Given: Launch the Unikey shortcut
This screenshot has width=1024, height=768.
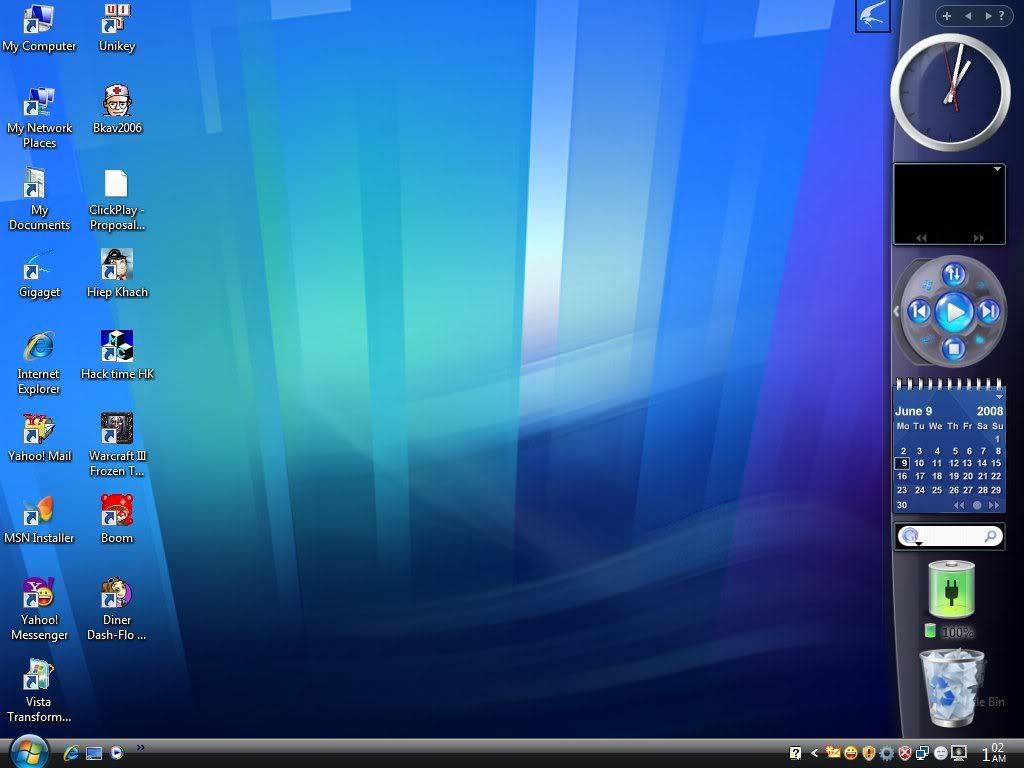Looking at the screenshot, I should pyautogui.click(x=117, y=29).
